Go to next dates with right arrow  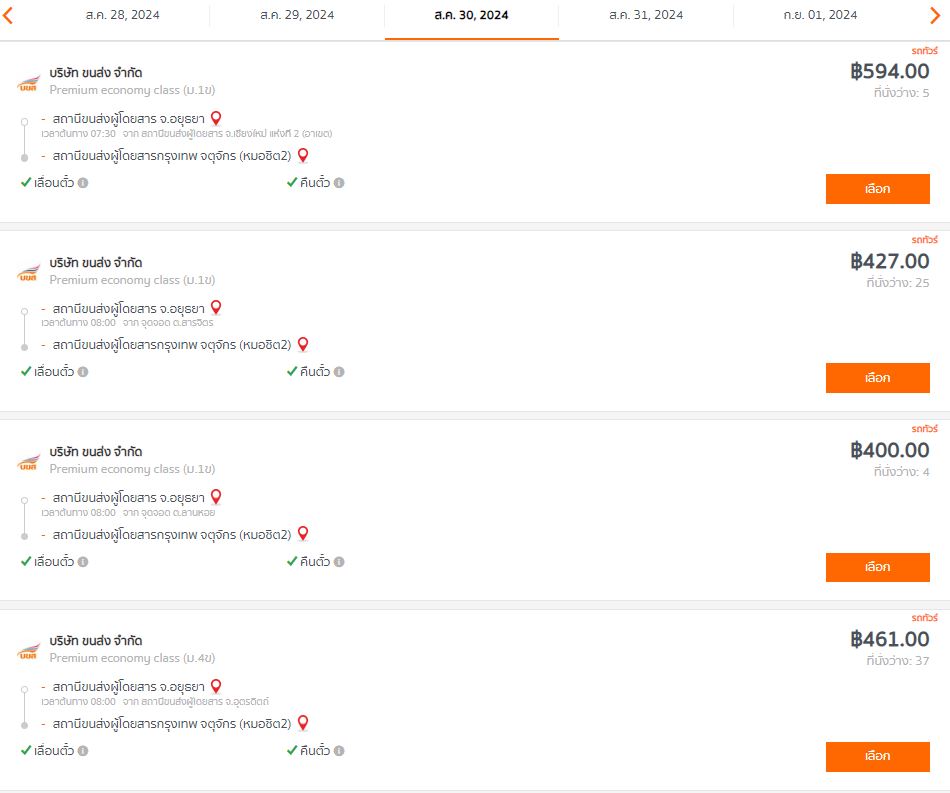click(x=935, y=15)
